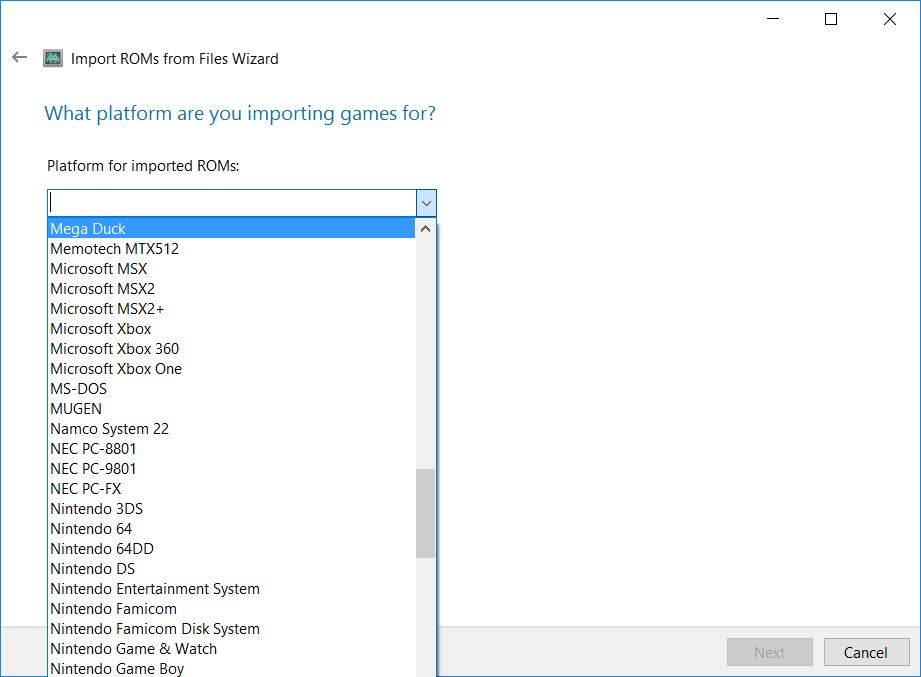
Task: Select NEC PC-8801 platform
Action: [x=231, y=449]
